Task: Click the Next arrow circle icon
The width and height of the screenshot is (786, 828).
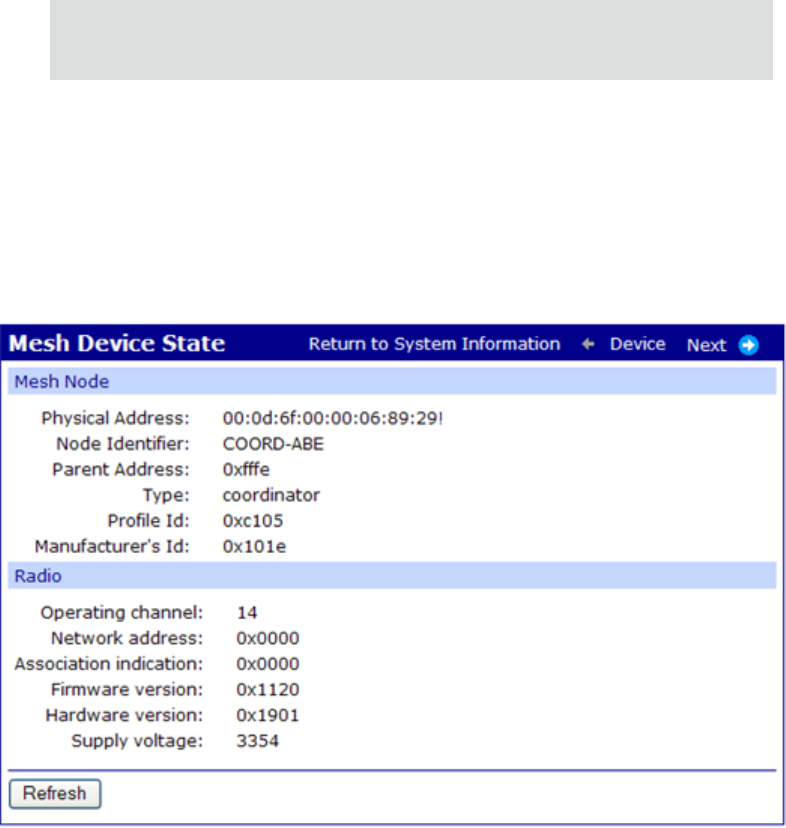Action: [x=748, y=345]
